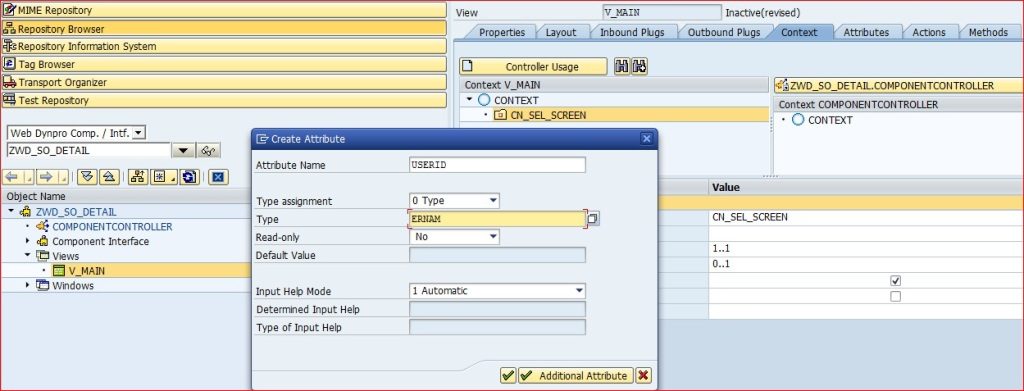Viewport: 1024px width, 391px height.
Task: Uncheck the checked property checkbox
Action: [x=895, y=280]
